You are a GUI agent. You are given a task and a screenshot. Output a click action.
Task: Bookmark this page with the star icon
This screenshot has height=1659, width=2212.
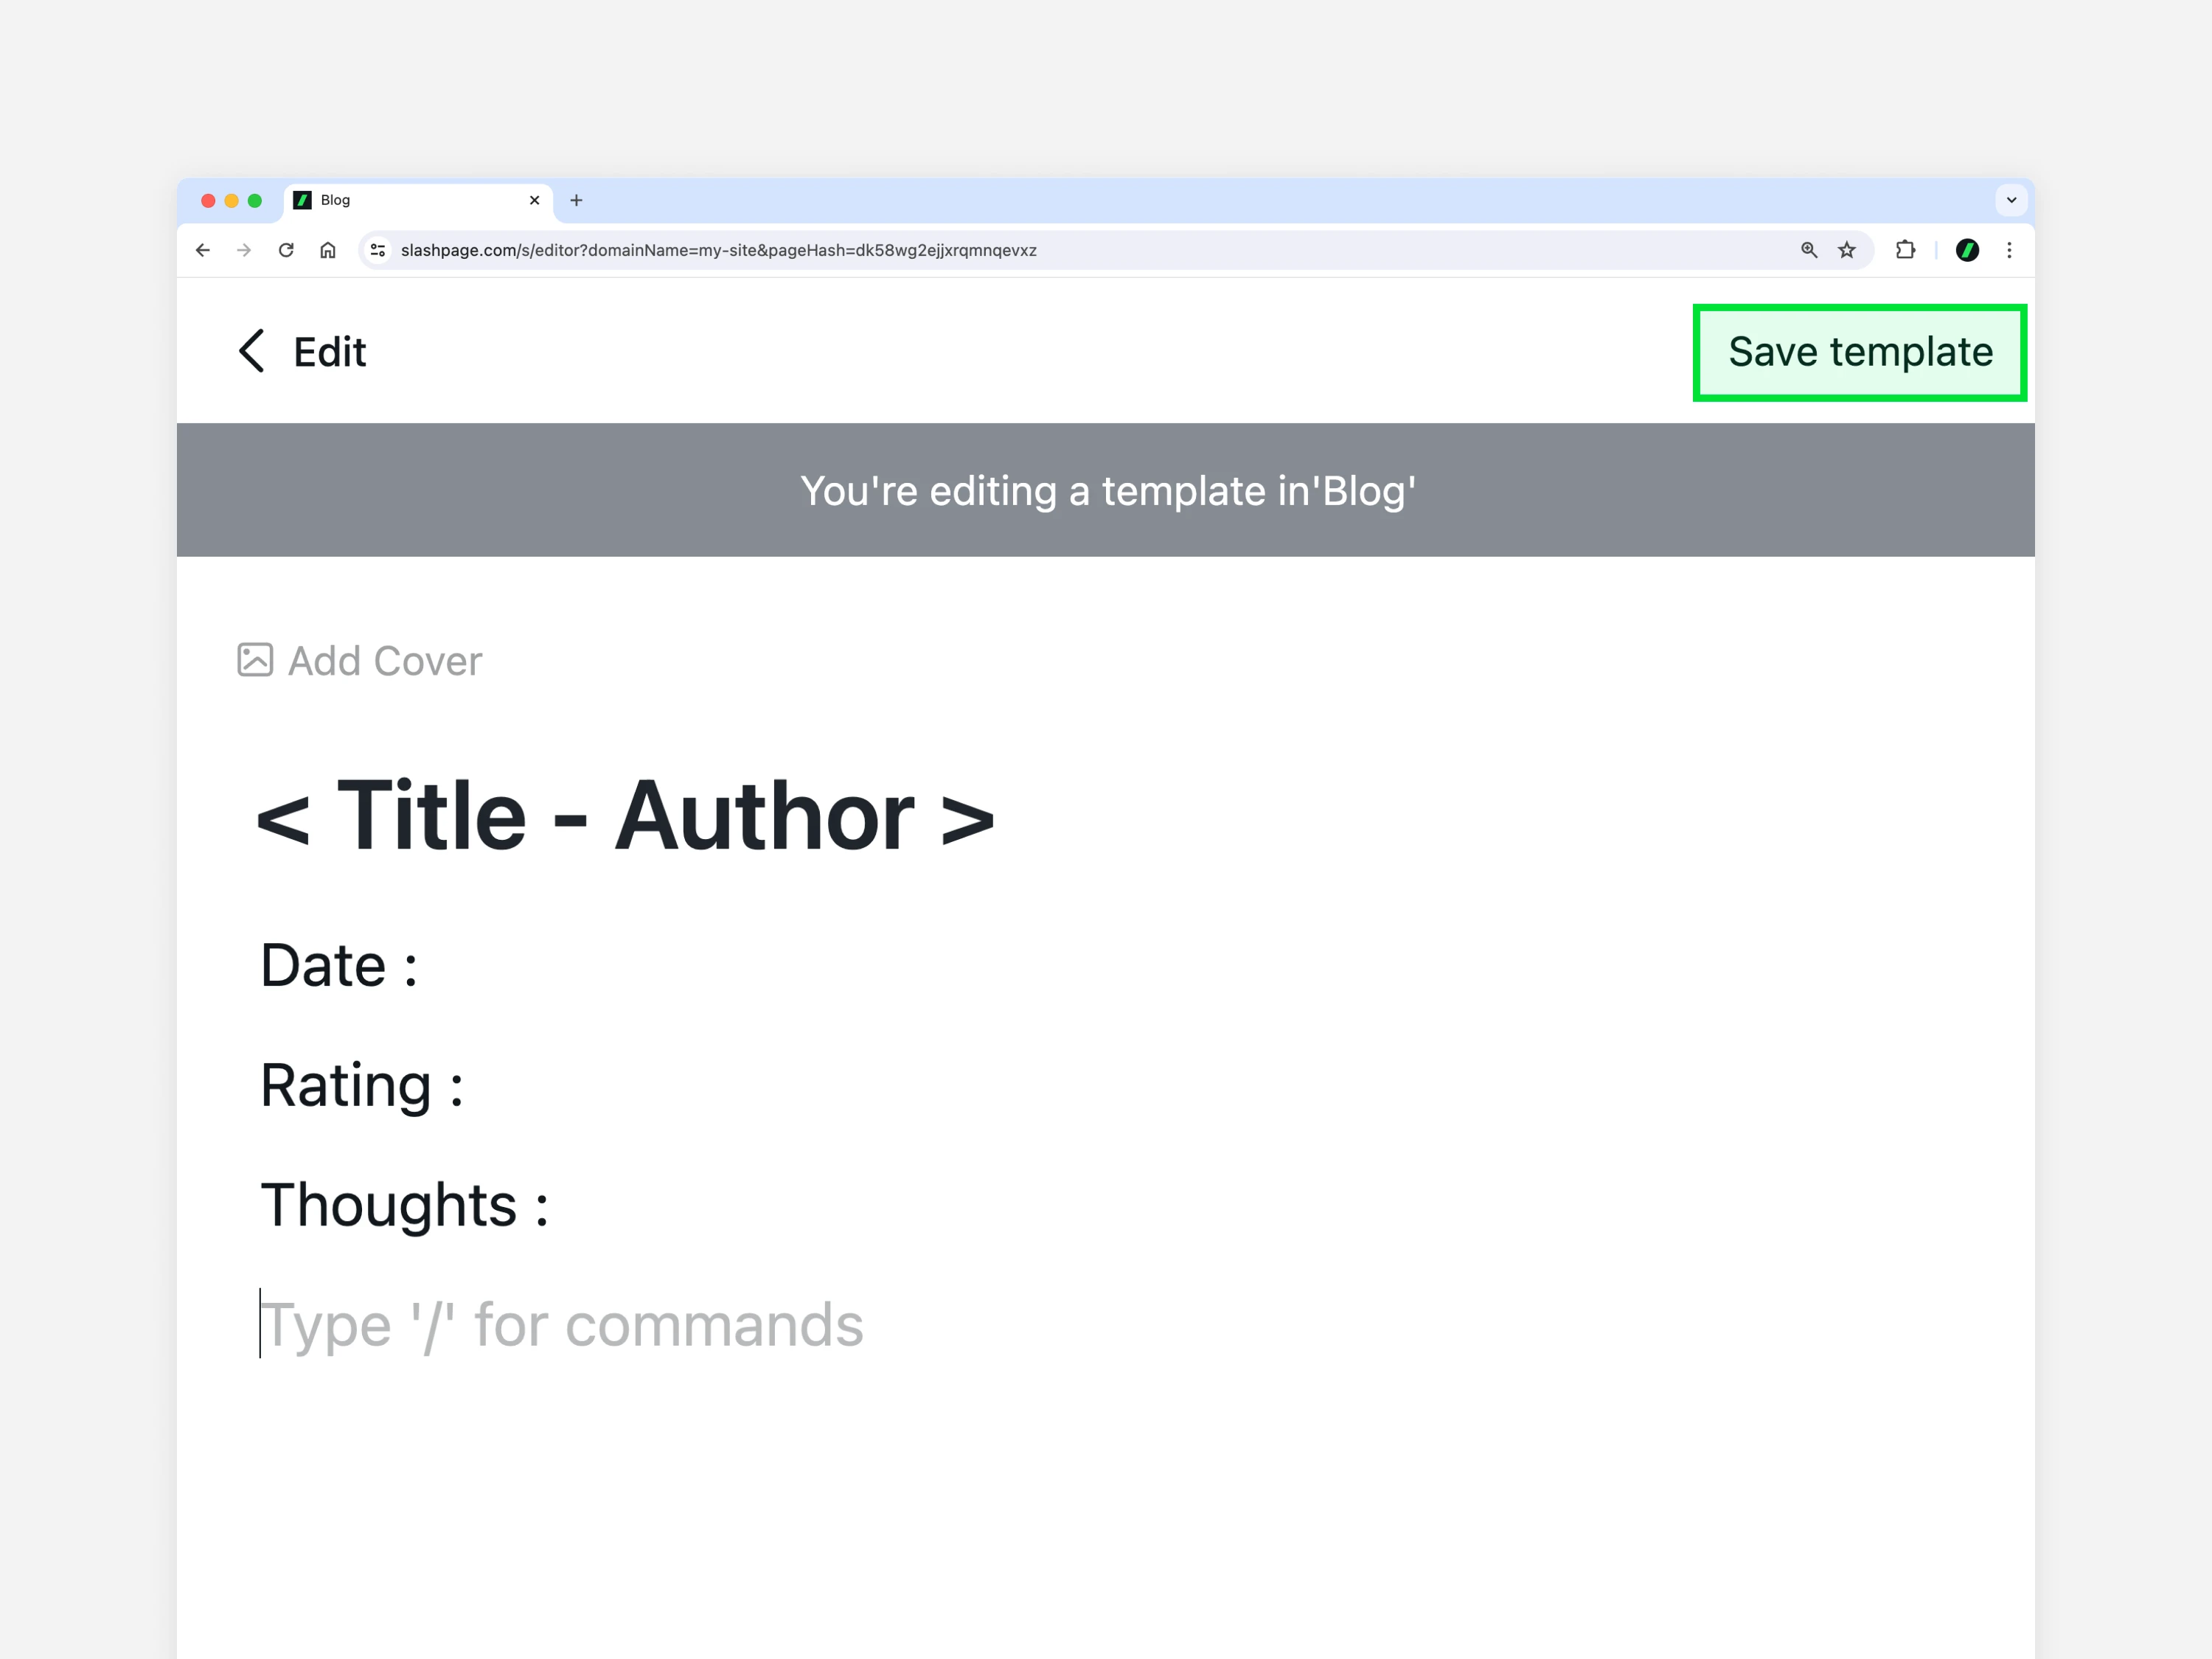coord(1847,250)
